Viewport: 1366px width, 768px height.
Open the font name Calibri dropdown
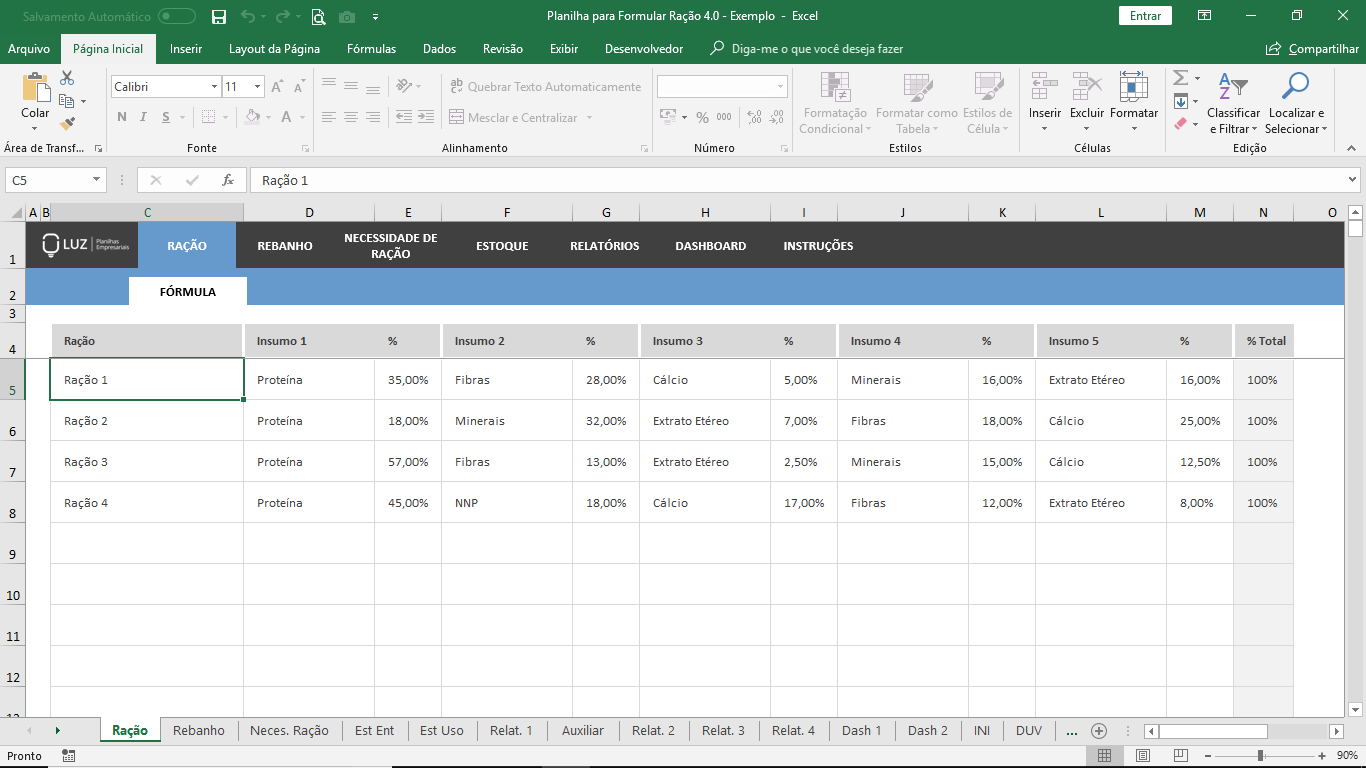tap(214, 87)
